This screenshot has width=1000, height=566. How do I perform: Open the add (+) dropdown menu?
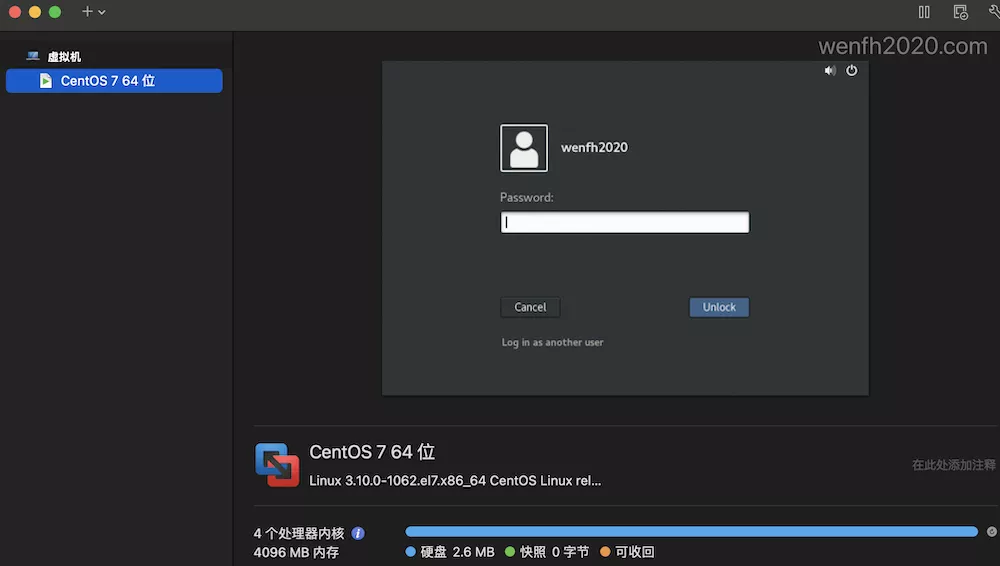pos(93,12)
